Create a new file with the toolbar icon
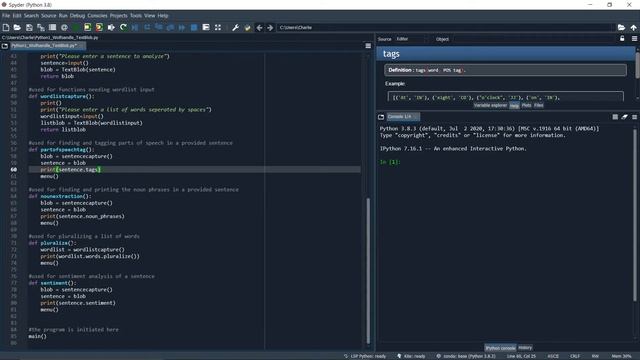This screenshot has height=360, width=640. [6, 27]
